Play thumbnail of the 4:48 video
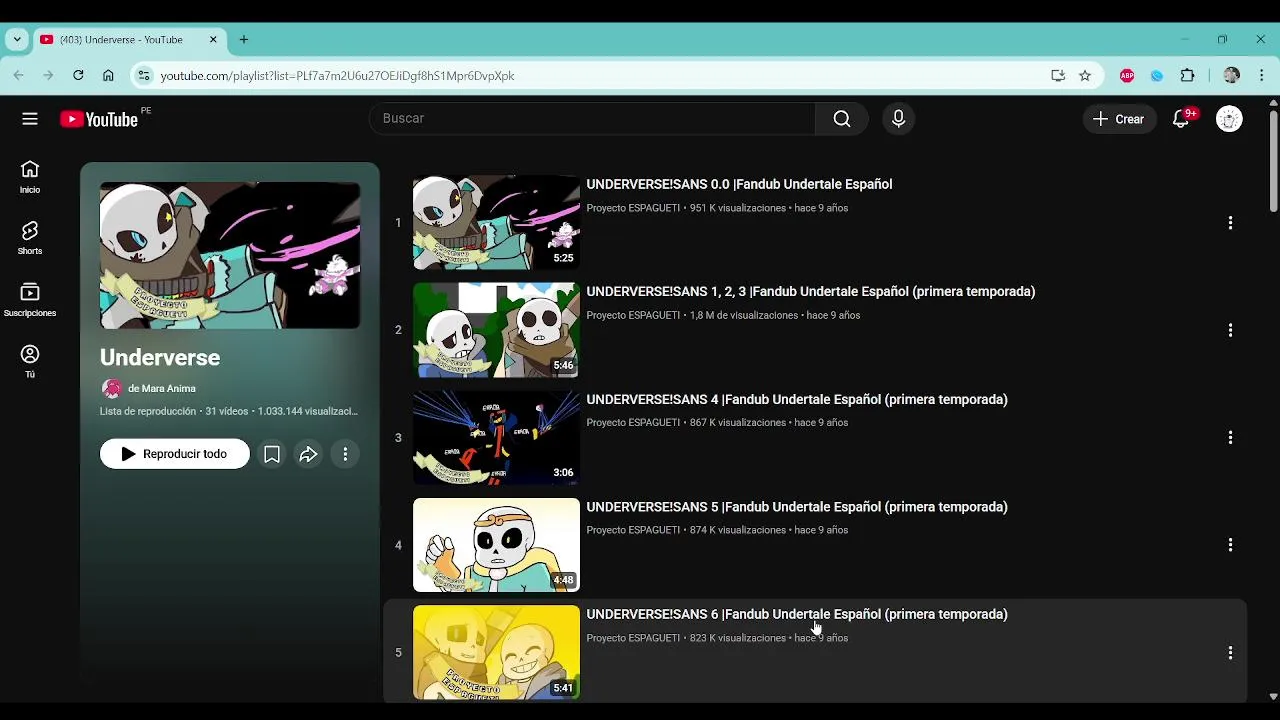 [x=496, y=545]
